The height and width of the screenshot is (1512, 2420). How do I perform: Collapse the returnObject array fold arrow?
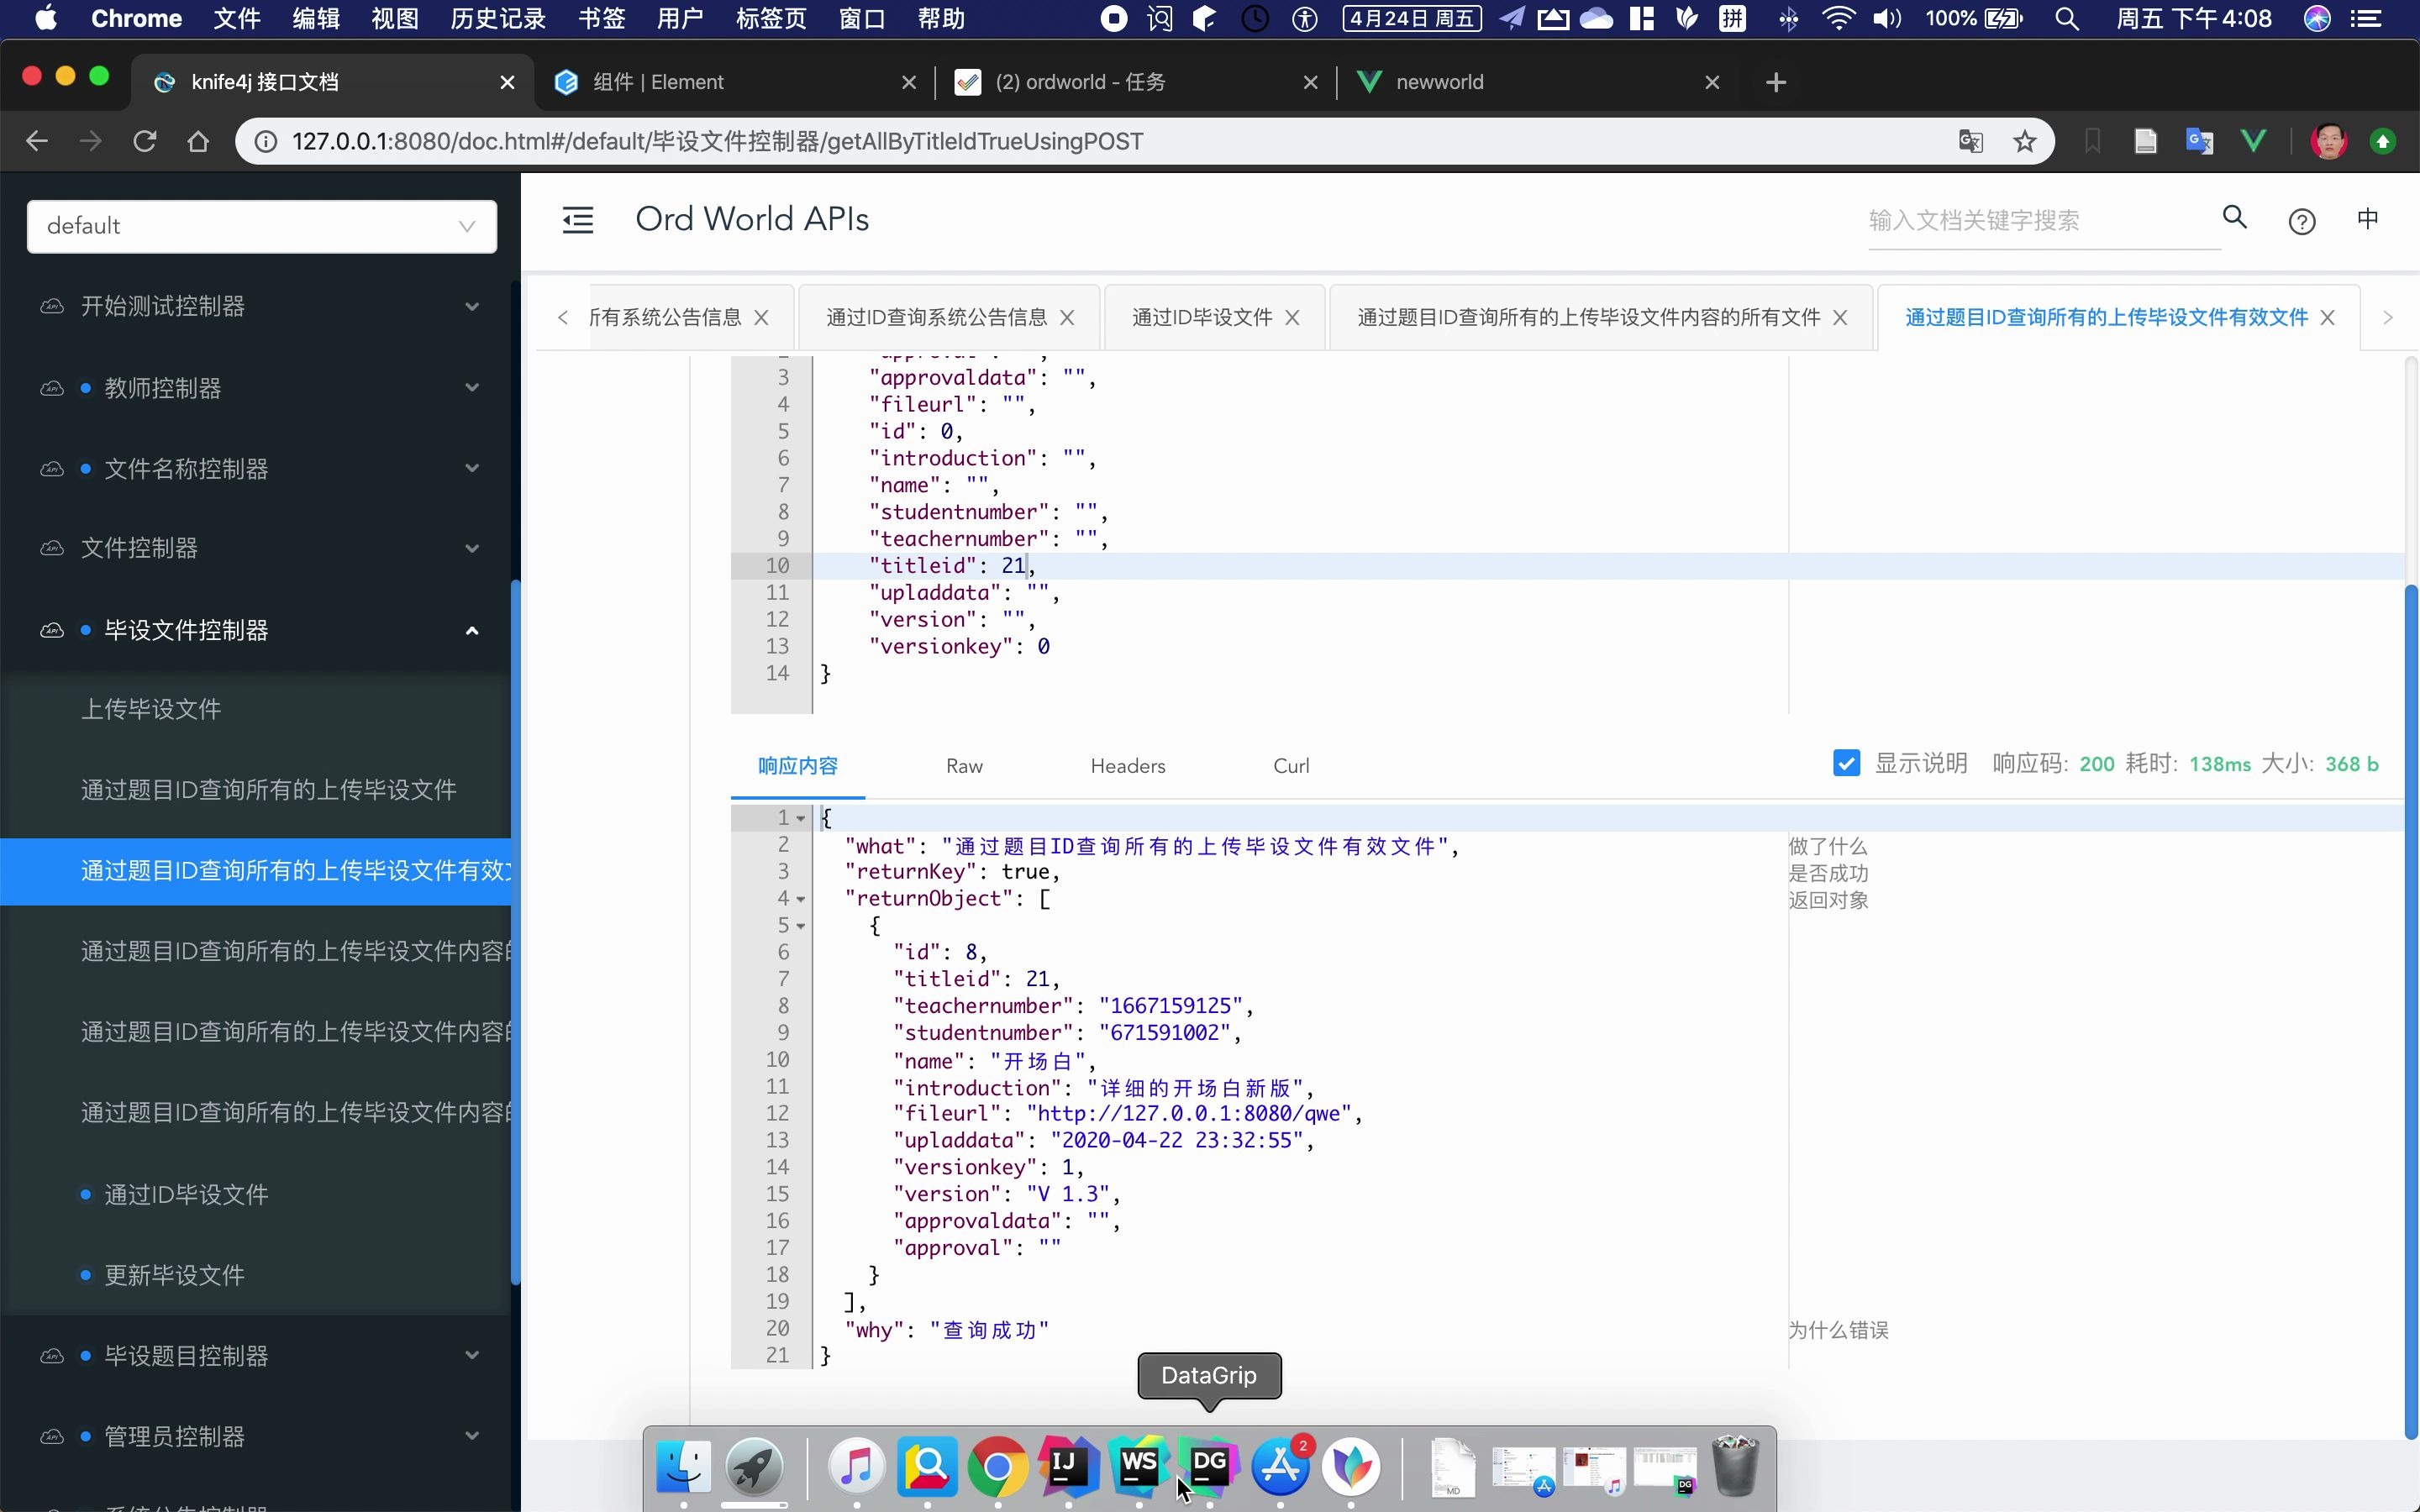click(x=800, y=899)
